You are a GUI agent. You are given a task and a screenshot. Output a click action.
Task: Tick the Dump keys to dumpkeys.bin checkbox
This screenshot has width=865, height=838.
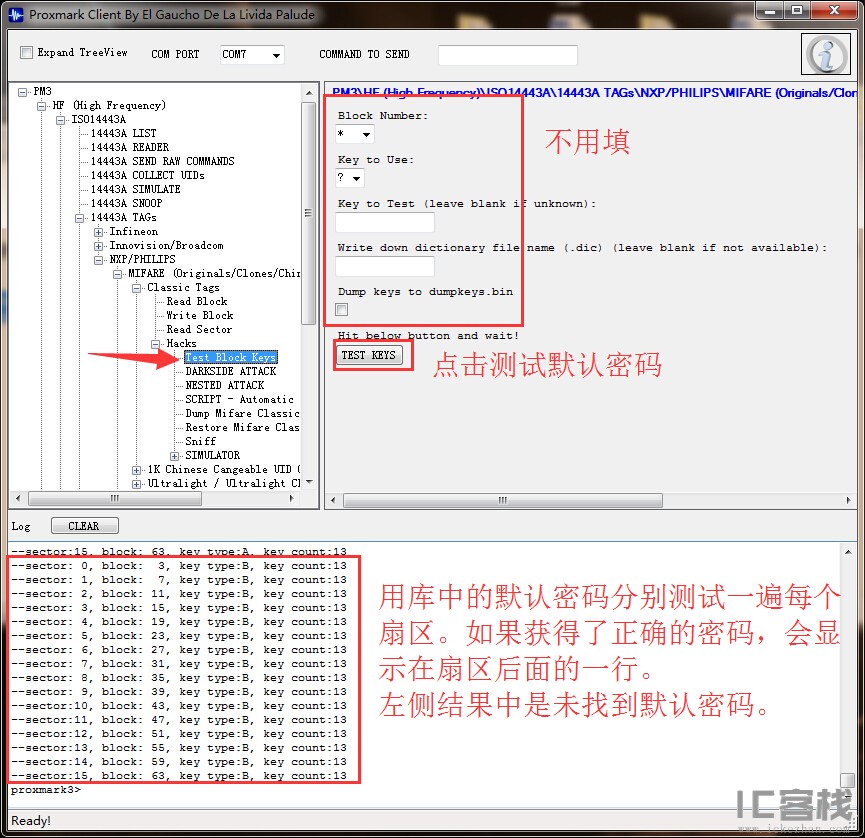tap(342, 309)
